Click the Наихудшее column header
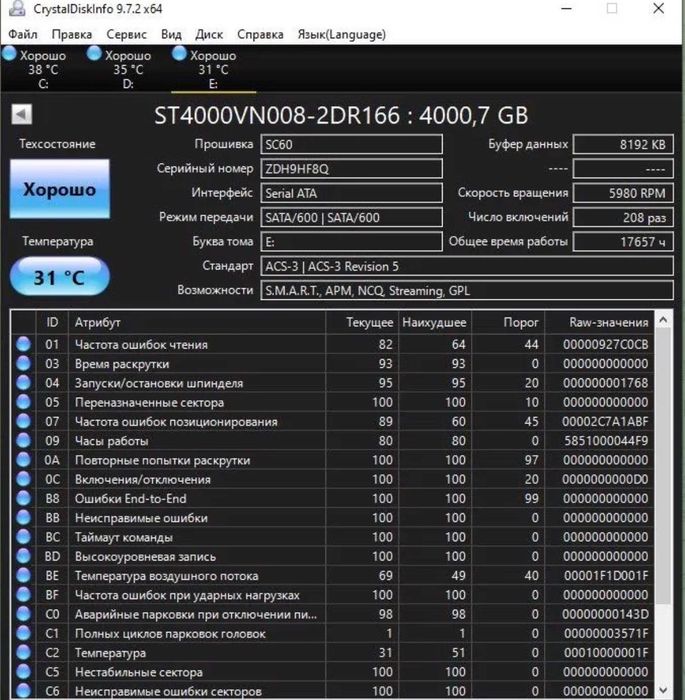This screenshot has width=685, height=700. (x=434, y=322)
